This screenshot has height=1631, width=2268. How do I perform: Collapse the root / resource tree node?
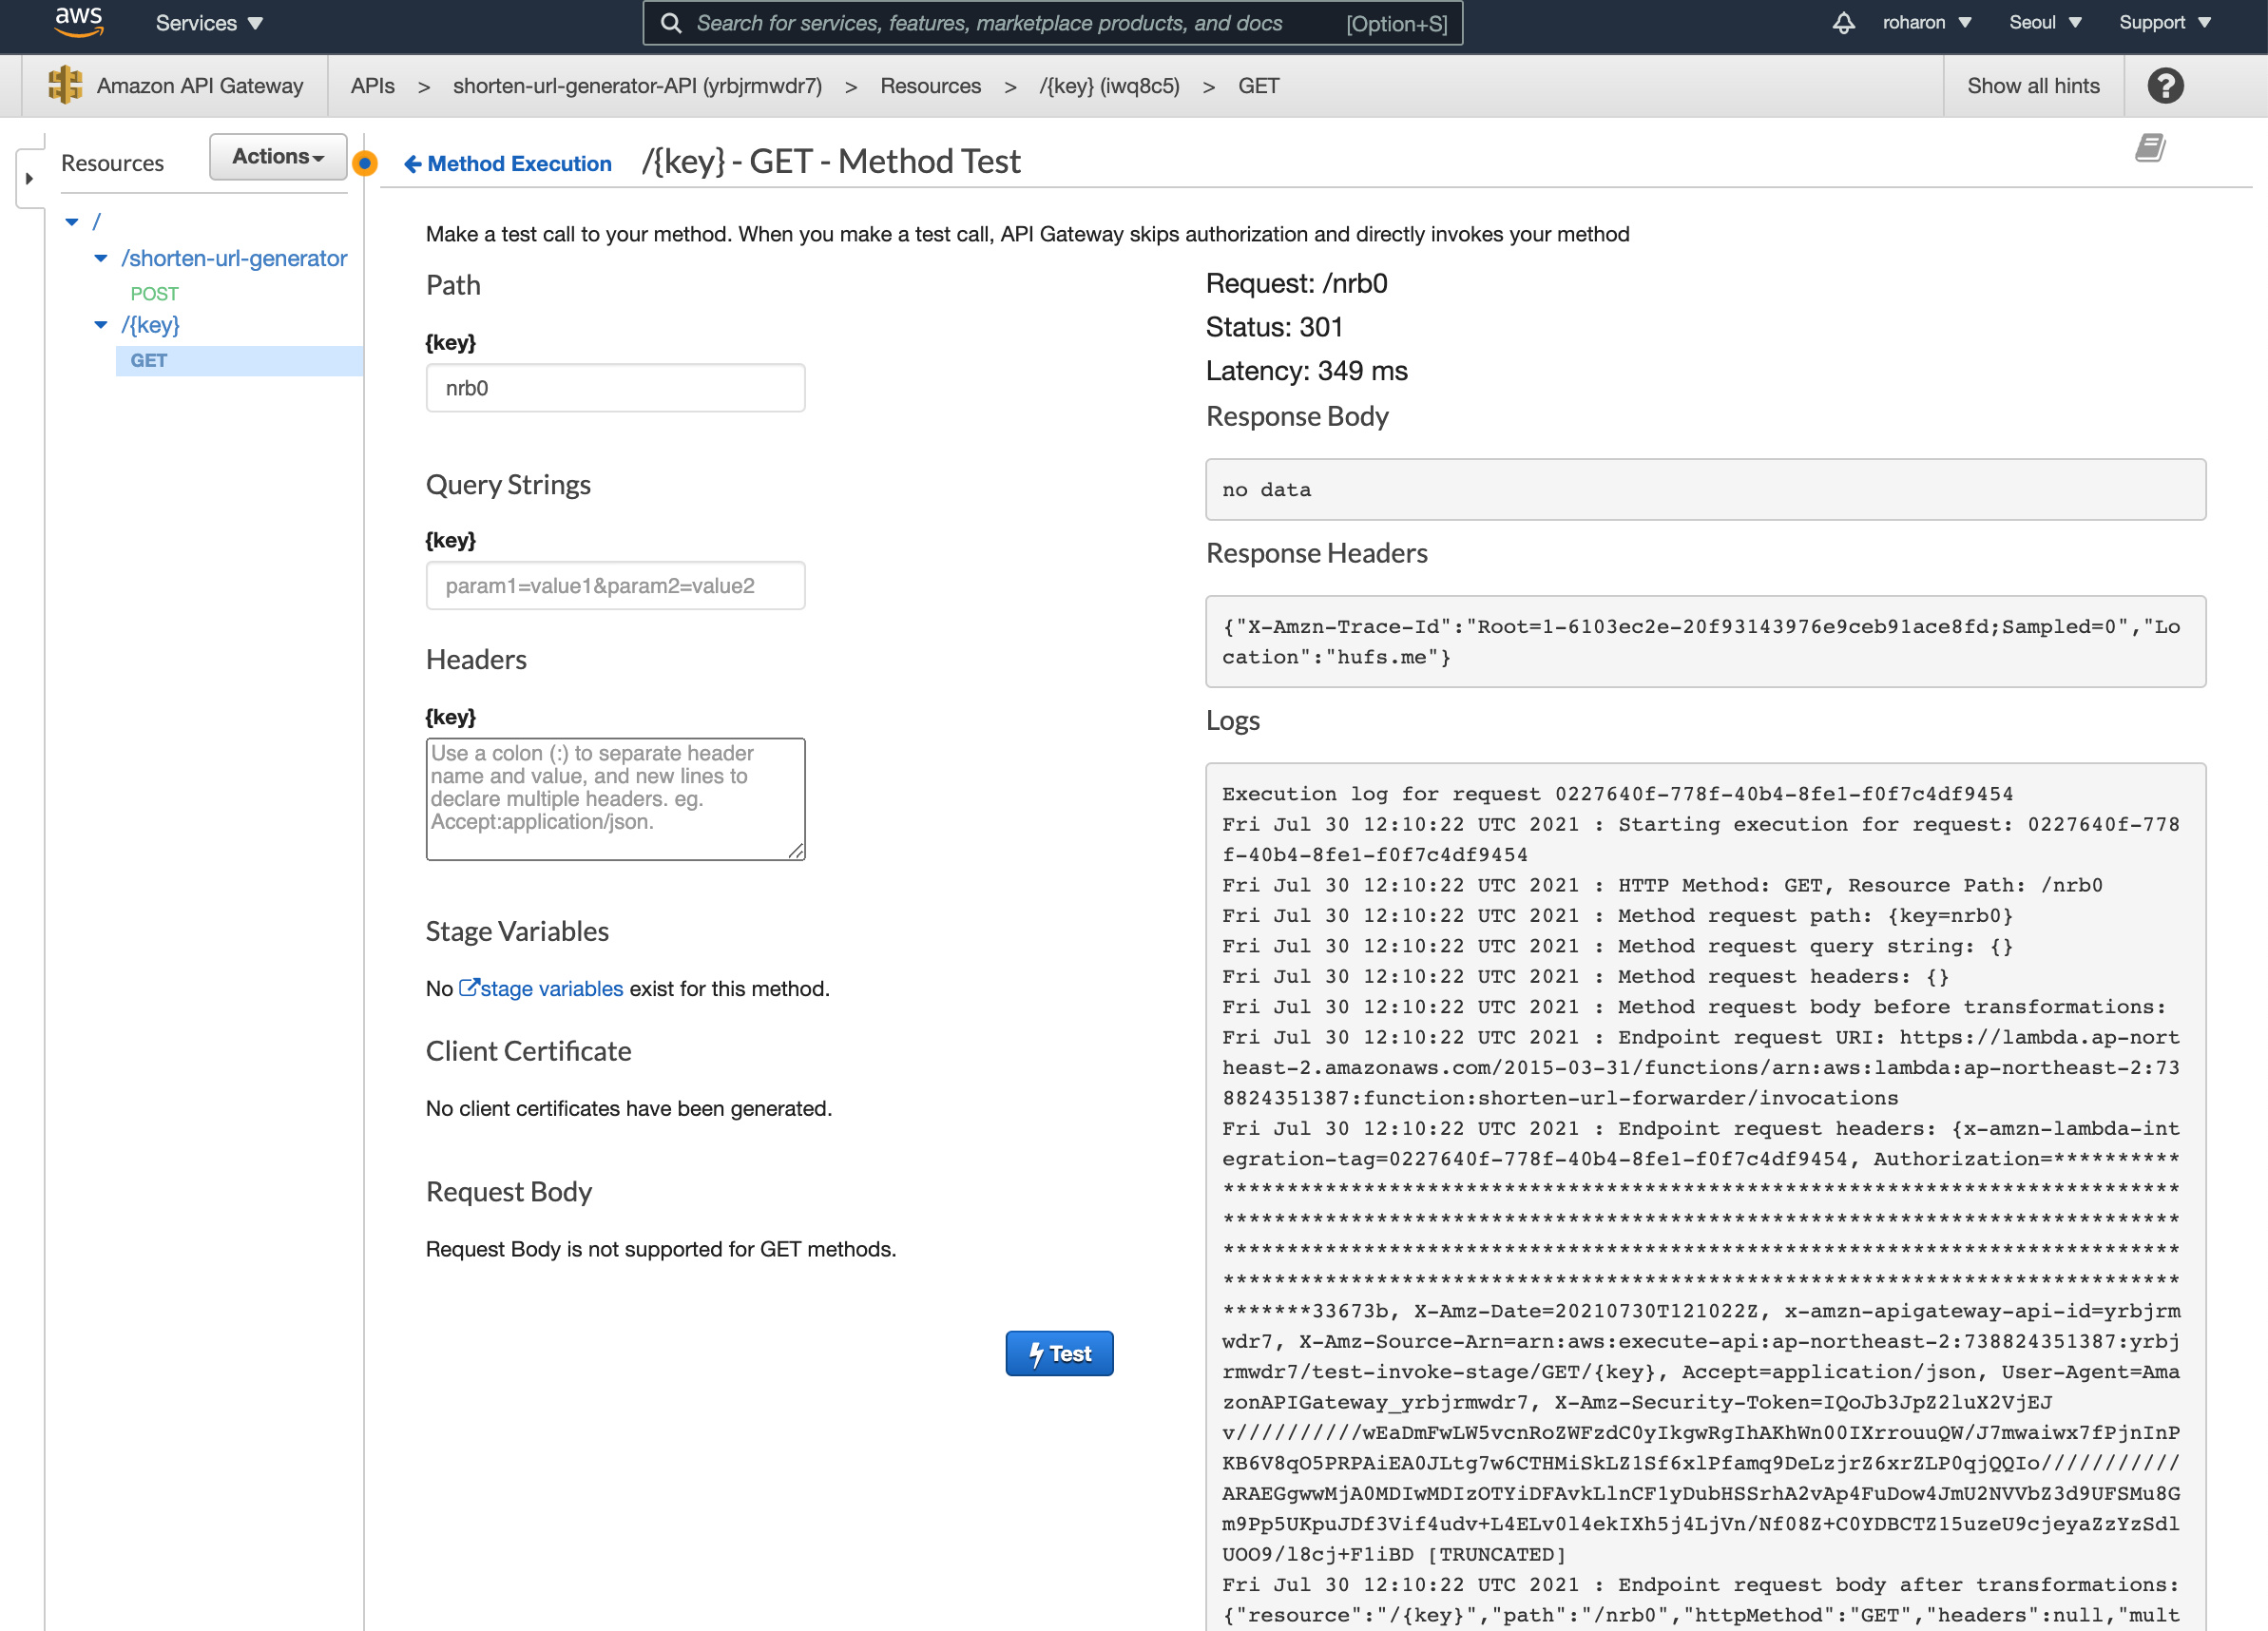tap(72, 222)
